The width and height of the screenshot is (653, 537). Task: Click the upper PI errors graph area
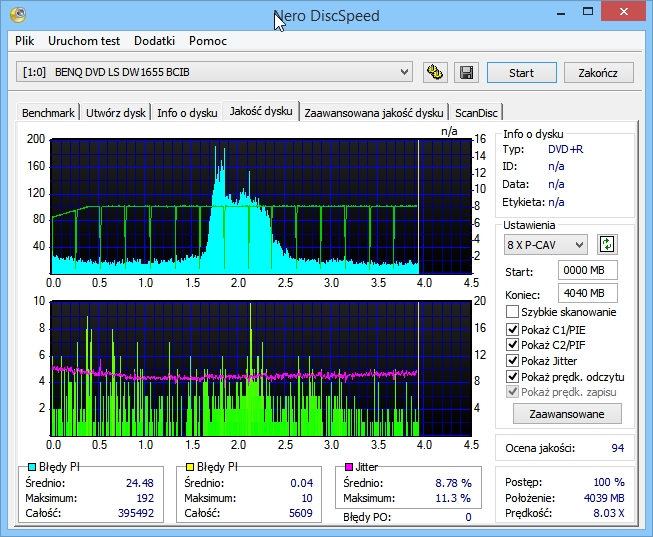click(x=261, y=206)
